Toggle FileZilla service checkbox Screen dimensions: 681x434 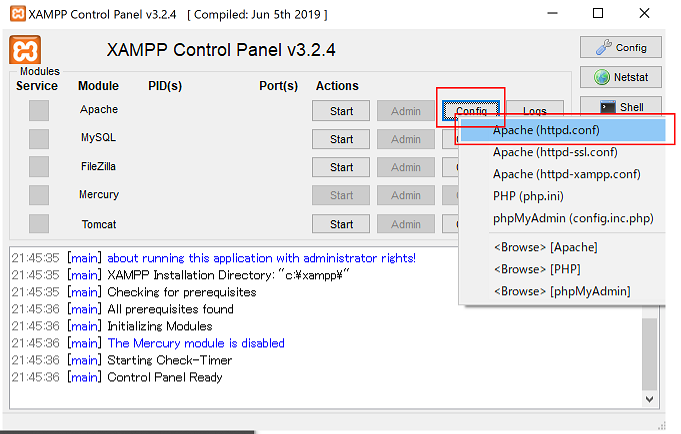[39, 167]
